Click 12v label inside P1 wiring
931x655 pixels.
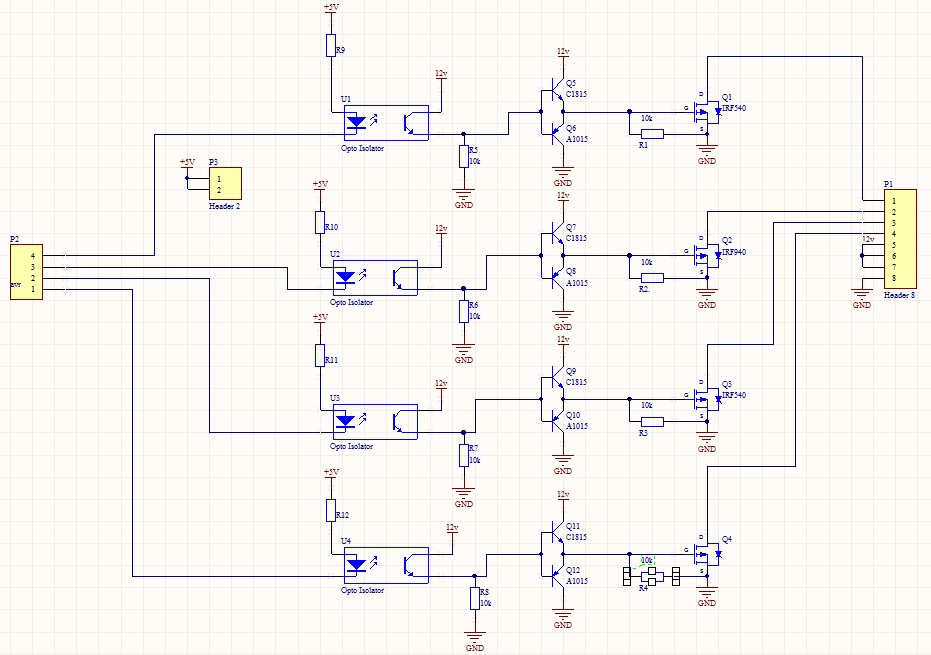coord(868,239)
